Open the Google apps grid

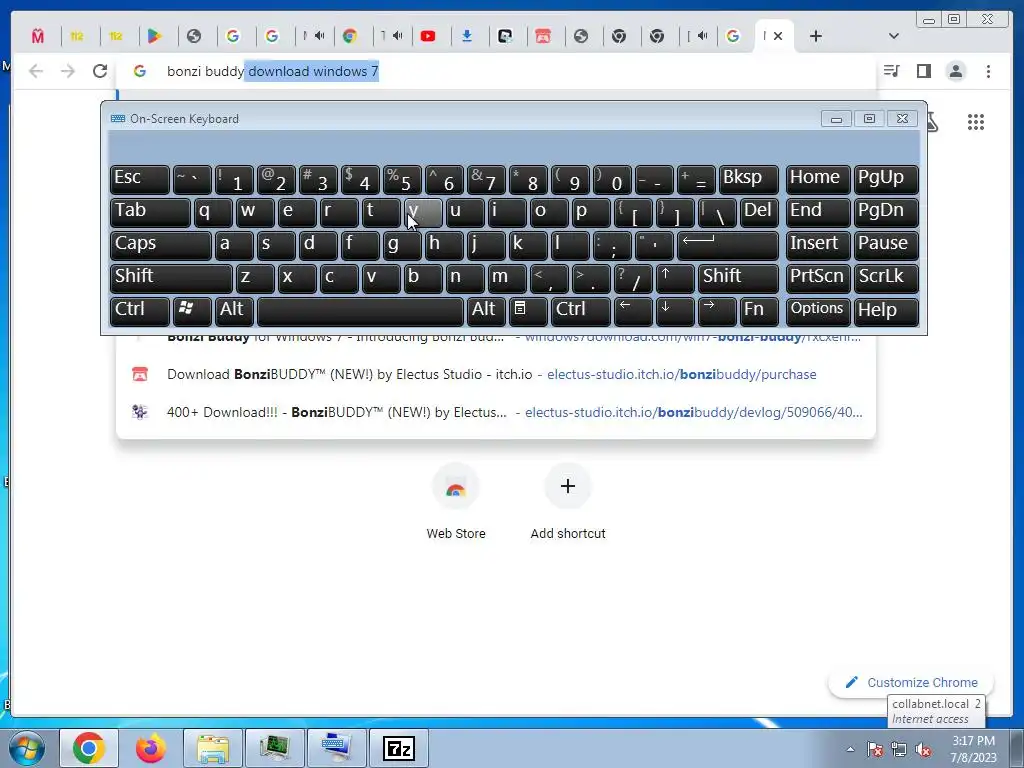click(976, 122)
